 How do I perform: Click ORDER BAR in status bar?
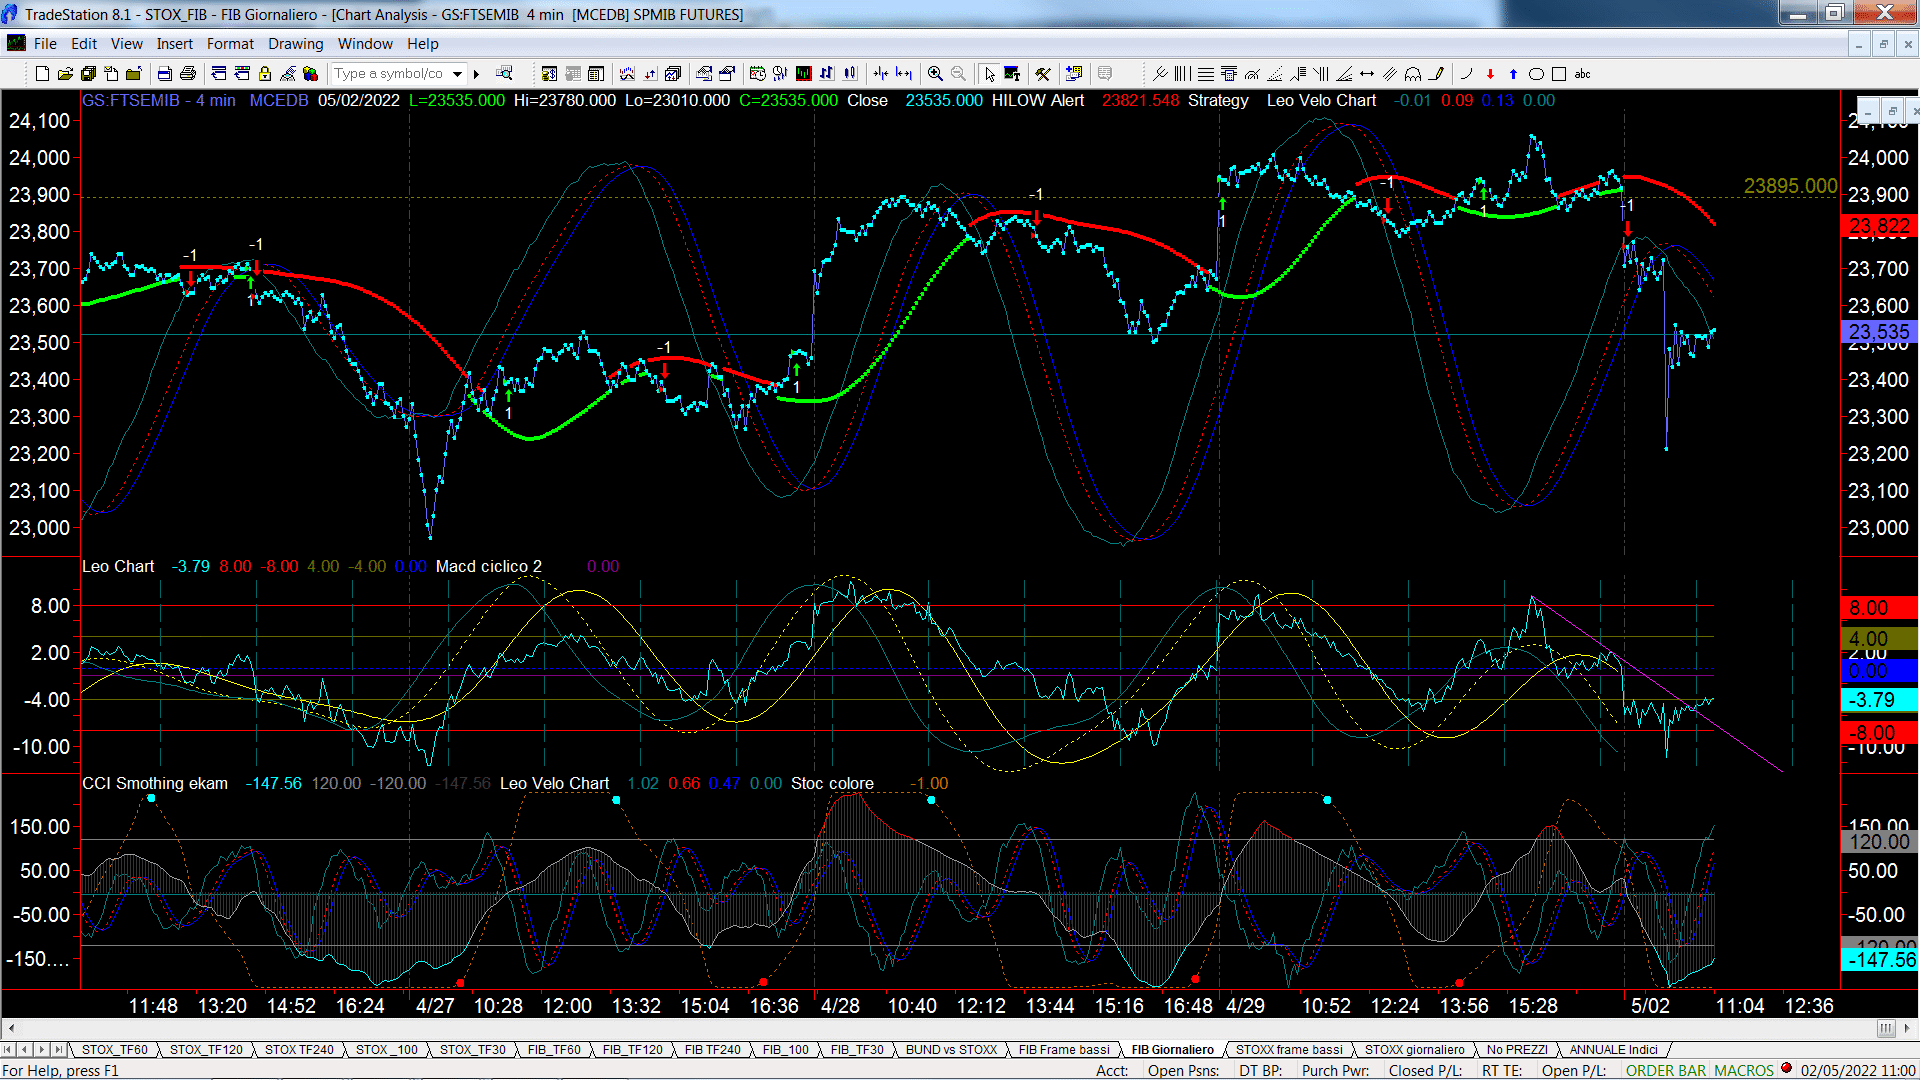(1666, 1070)
